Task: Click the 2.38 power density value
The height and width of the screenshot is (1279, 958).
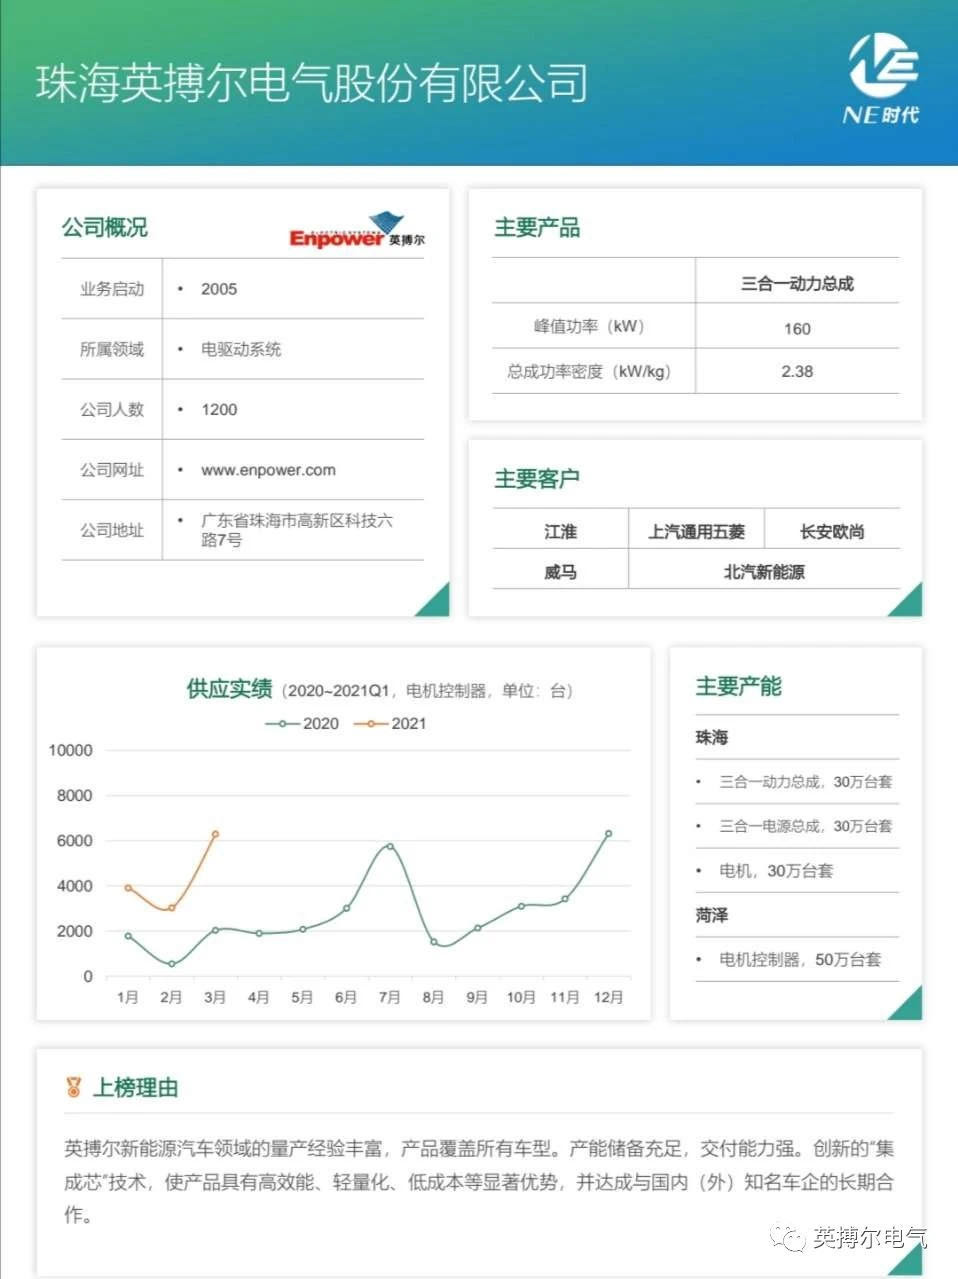Action: tap(797, 371)
